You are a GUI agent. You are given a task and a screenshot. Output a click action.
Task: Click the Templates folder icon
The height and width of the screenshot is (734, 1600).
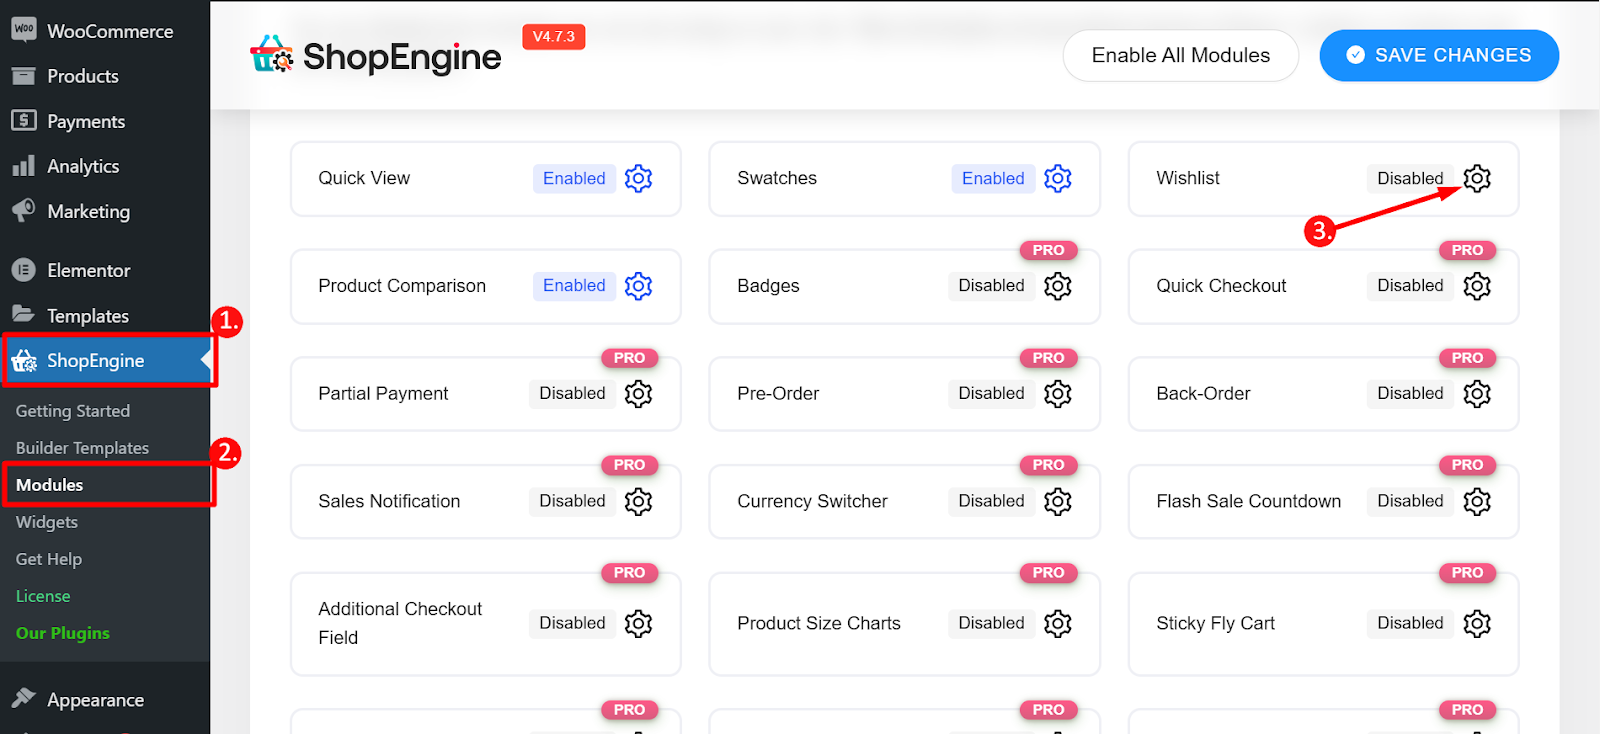click(24, 315)
